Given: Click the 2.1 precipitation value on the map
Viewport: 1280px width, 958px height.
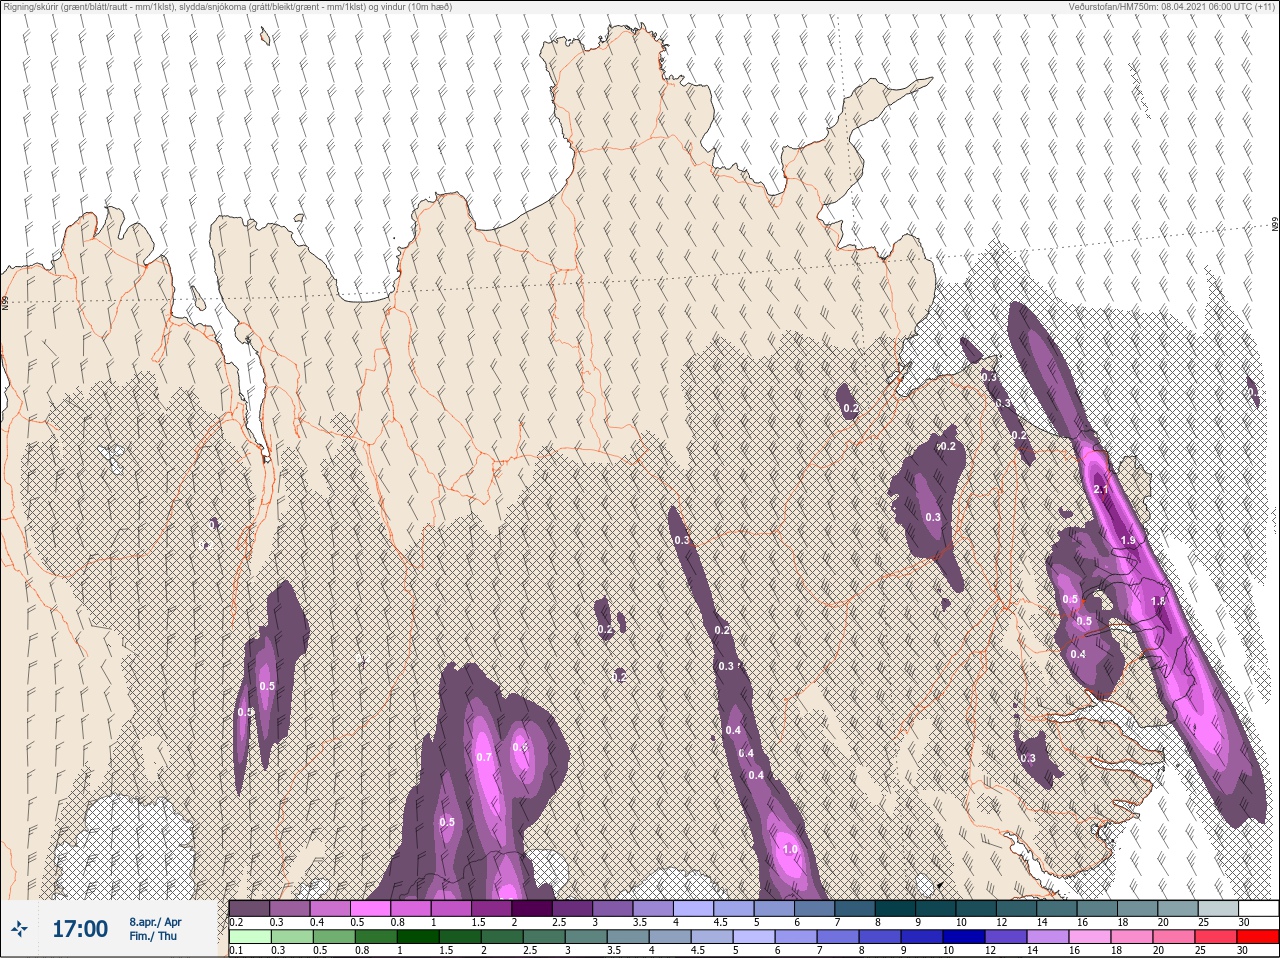Looking at the screenshot, I should coord(1101,490).
